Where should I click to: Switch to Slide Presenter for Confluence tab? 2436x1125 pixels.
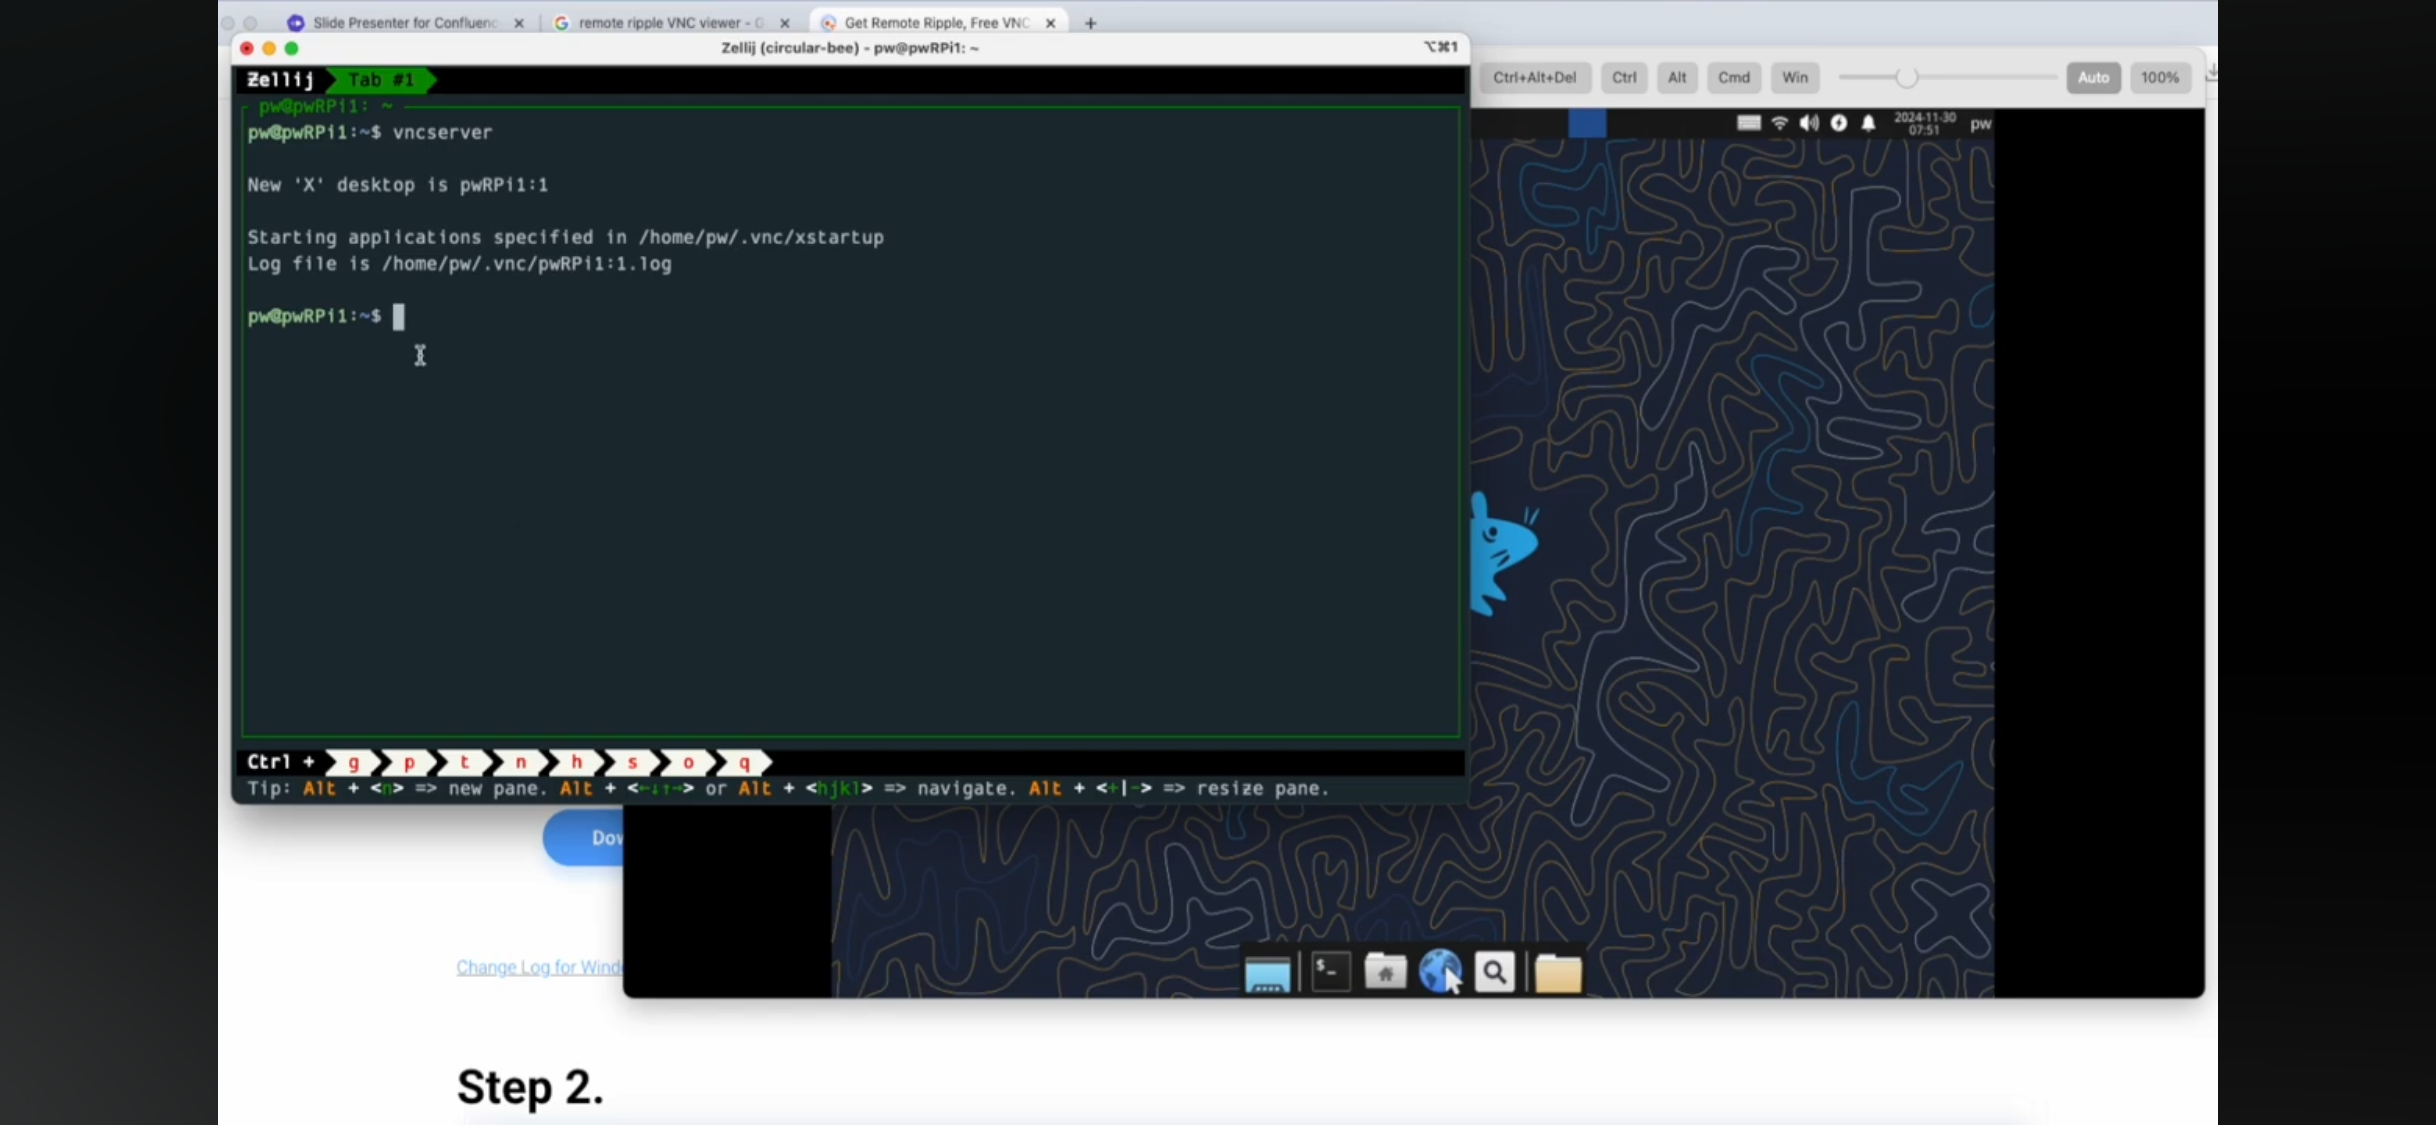[x=404, y=22]
